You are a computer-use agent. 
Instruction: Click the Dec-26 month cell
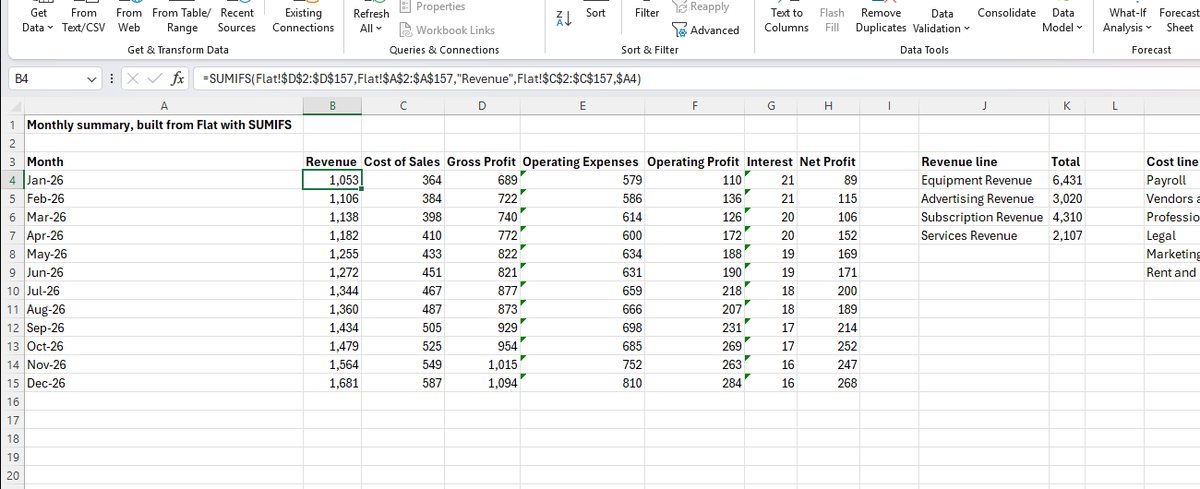[162, 384]
